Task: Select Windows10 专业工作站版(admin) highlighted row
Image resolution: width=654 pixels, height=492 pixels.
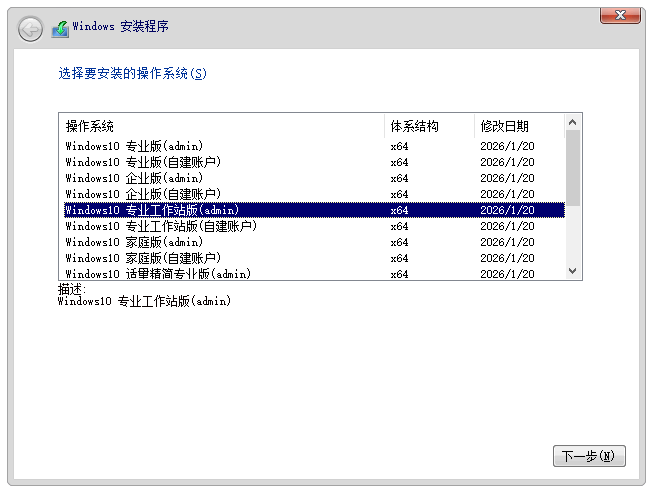Action: 152,210
